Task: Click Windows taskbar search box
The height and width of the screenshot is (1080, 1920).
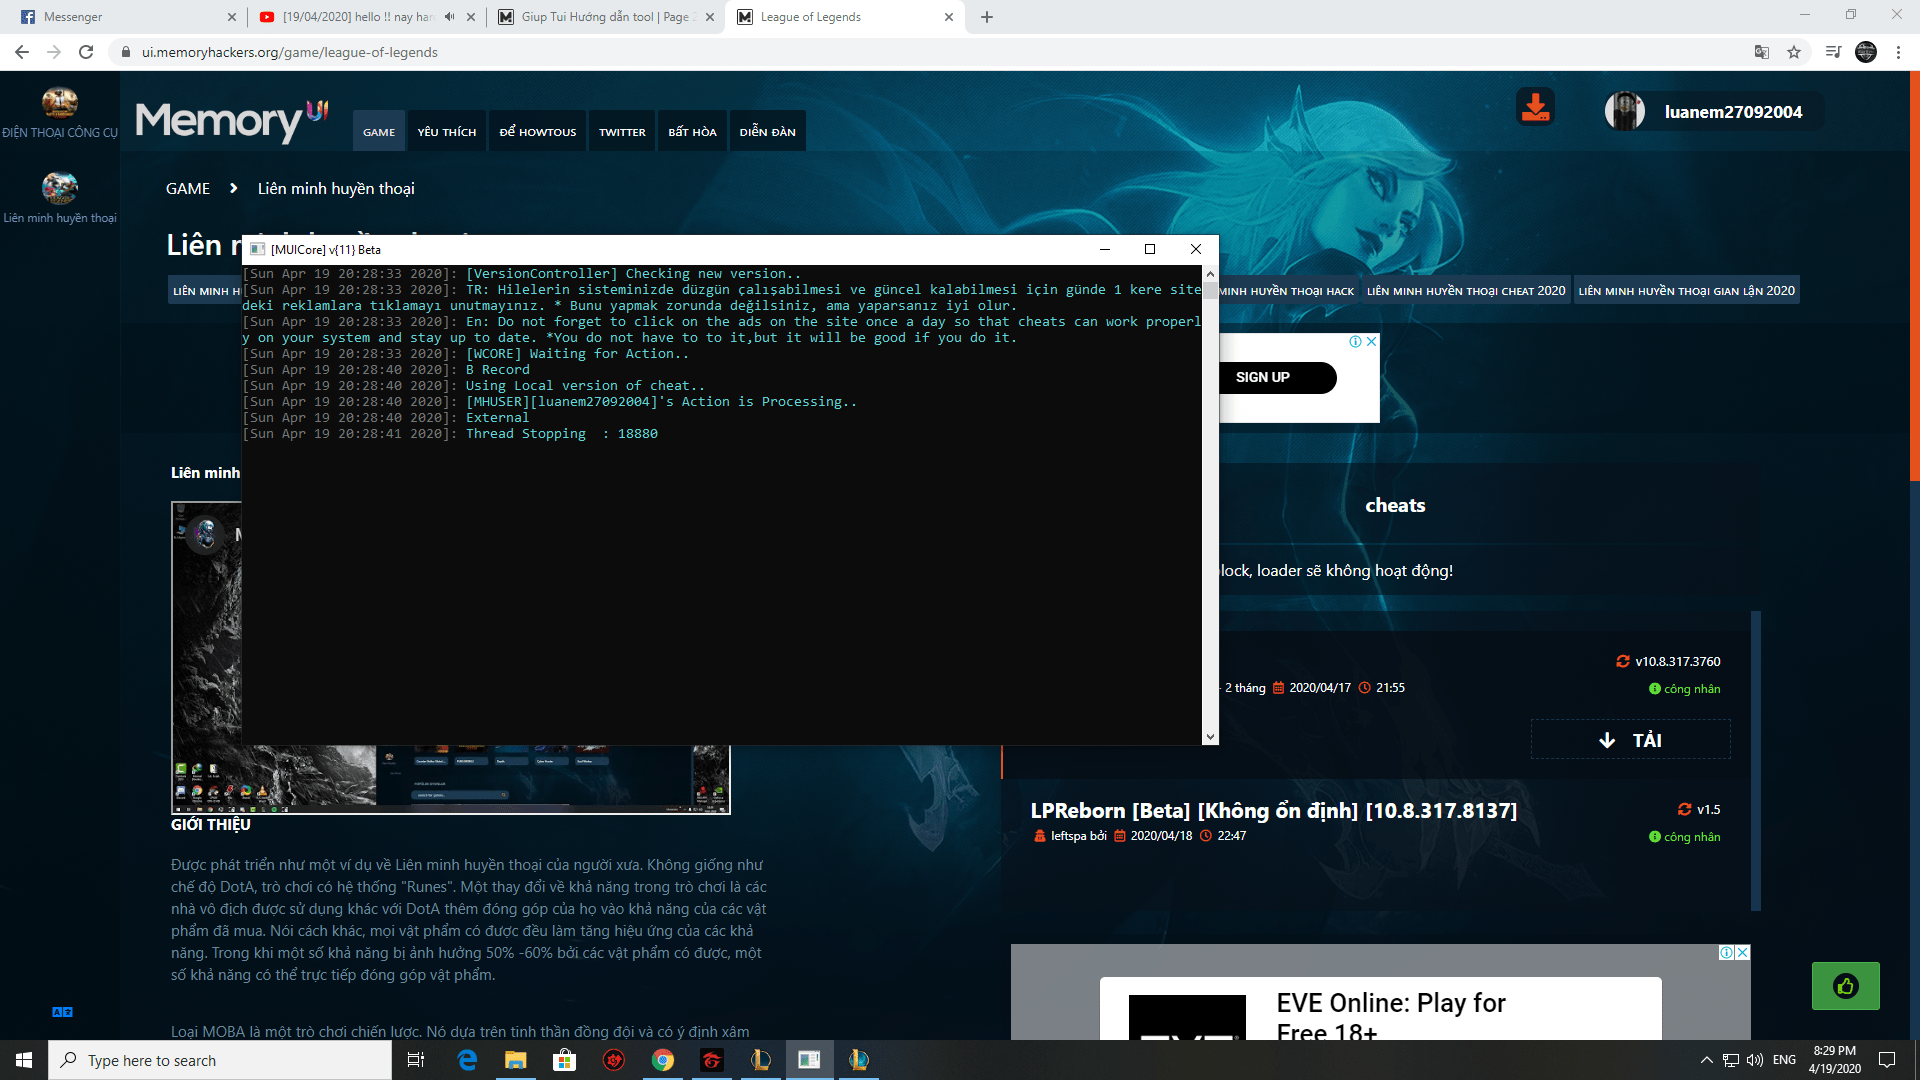Action: tap(220, 1060)
